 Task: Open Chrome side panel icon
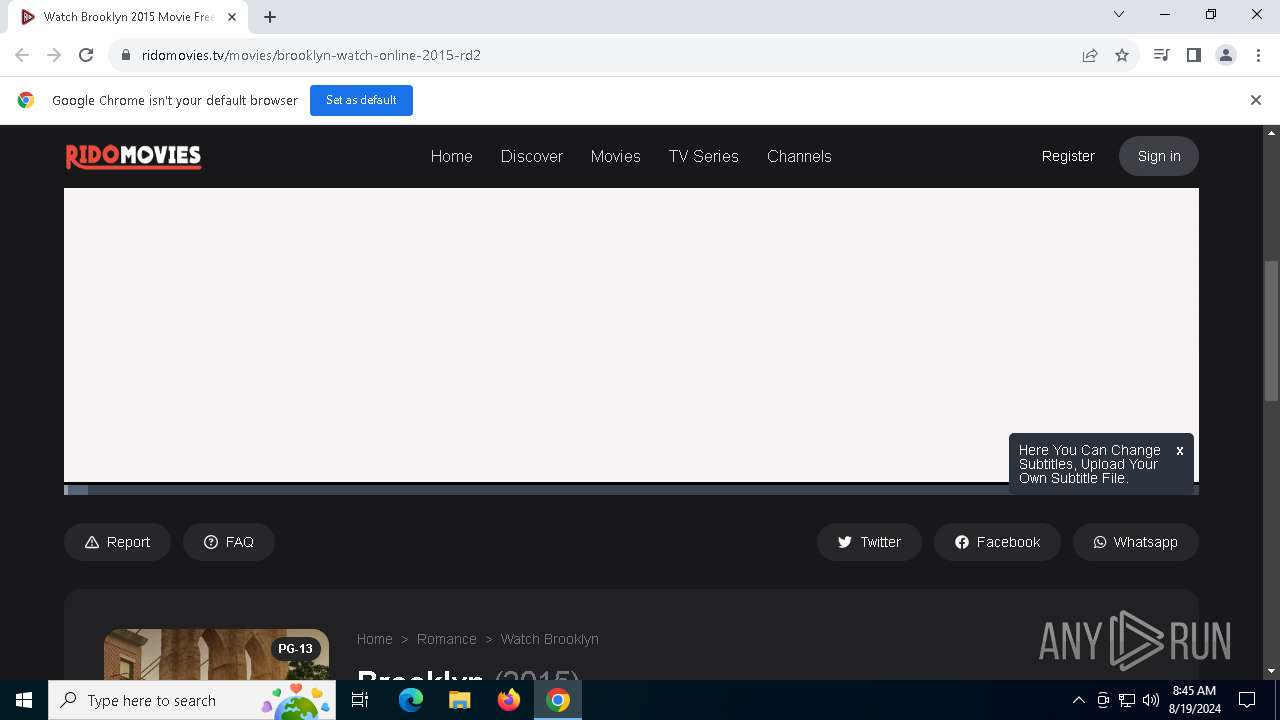pos(1193,55)
